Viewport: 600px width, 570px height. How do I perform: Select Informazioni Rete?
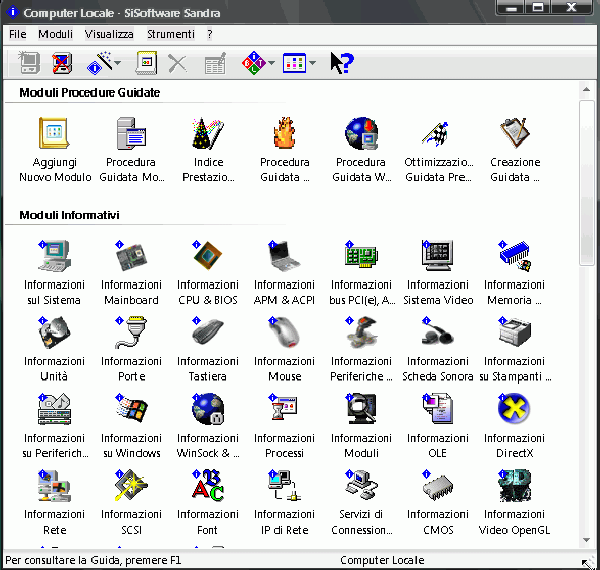[x=54, y=502]
